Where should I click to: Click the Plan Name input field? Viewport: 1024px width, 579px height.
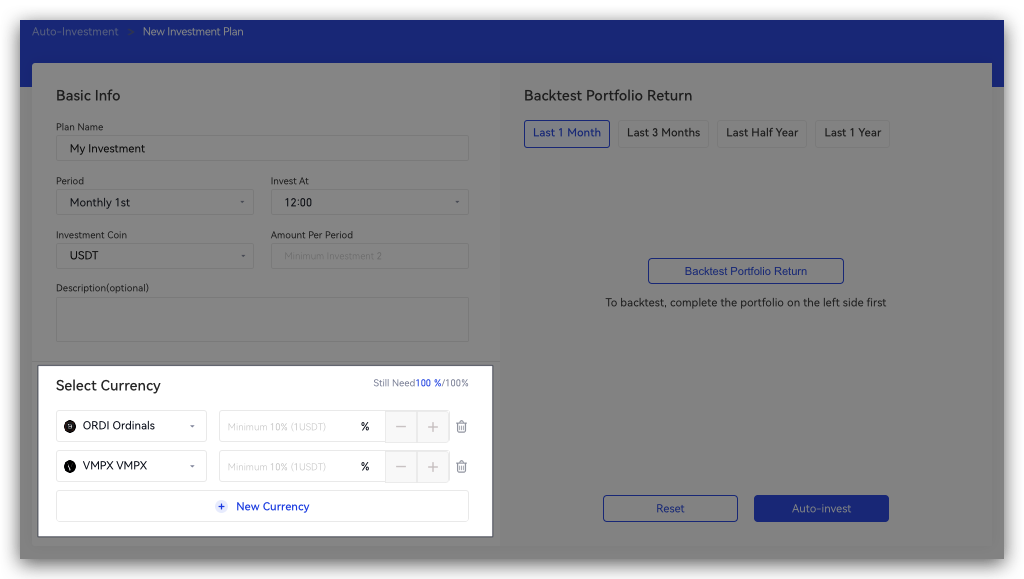coord(262,148)
